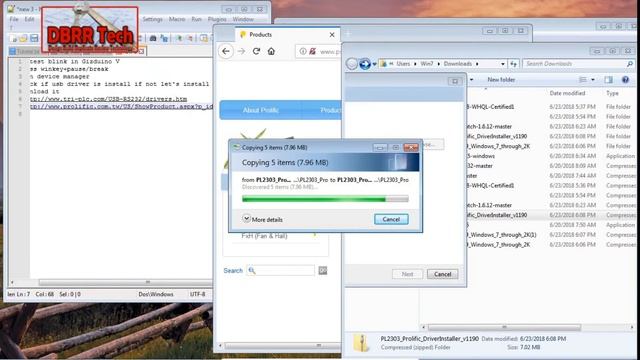The width and height of the screenshot is (640, 360).
Task: Click the browser forward arrow
Action: 242,51
